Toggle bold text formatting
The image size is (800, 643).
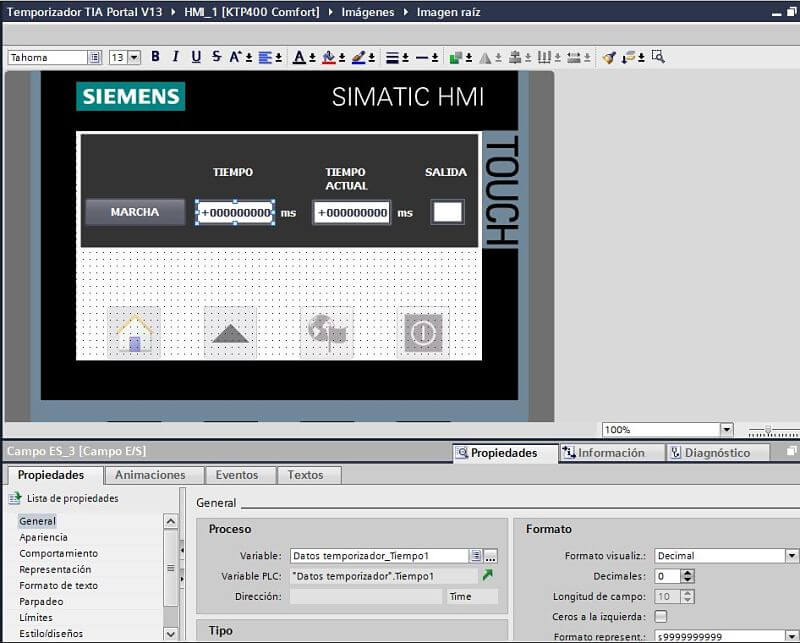tap(155, 57)
